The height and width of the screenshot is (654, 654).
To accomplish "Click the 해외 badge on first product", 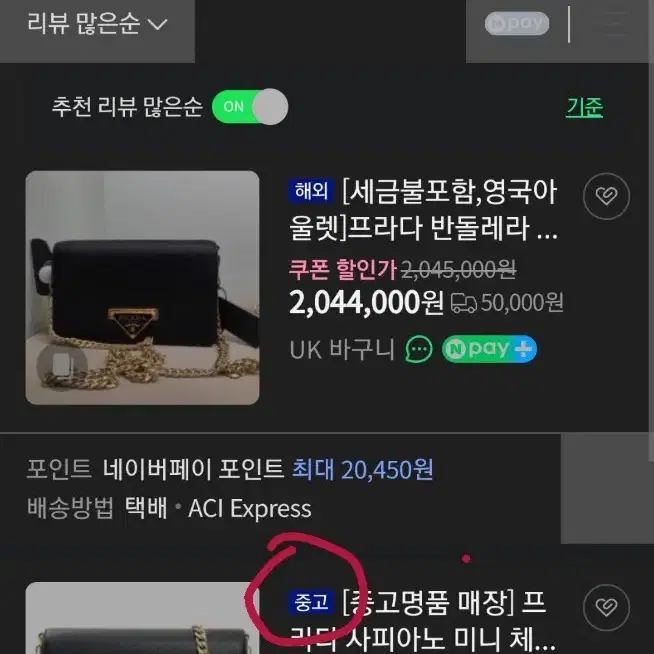I will tap(311, 191).
